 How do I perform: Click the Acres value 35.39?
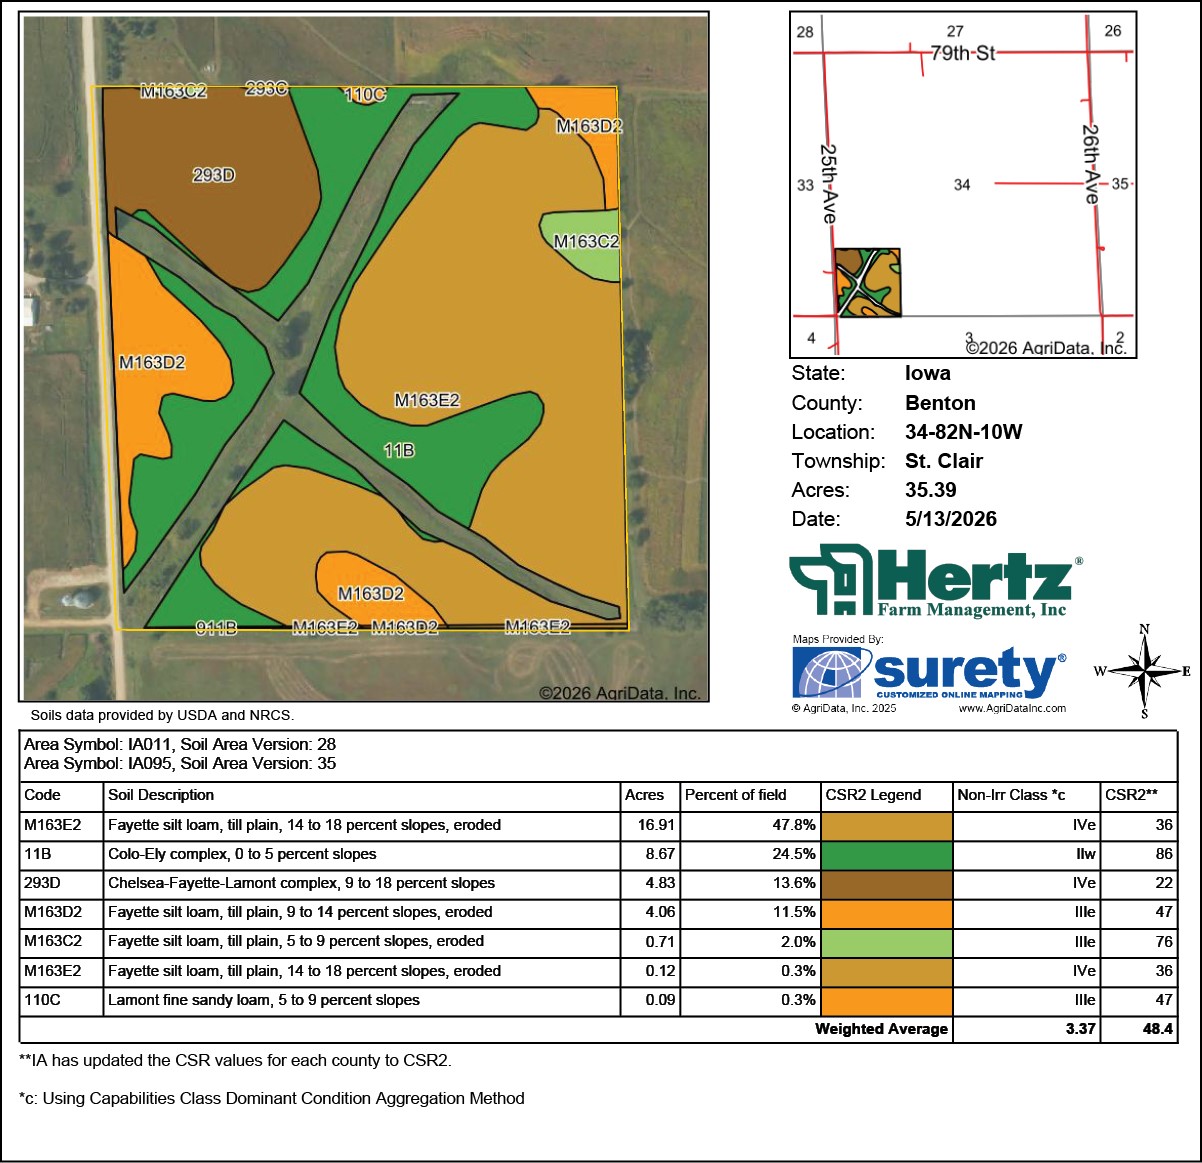(x=931, y=490)
